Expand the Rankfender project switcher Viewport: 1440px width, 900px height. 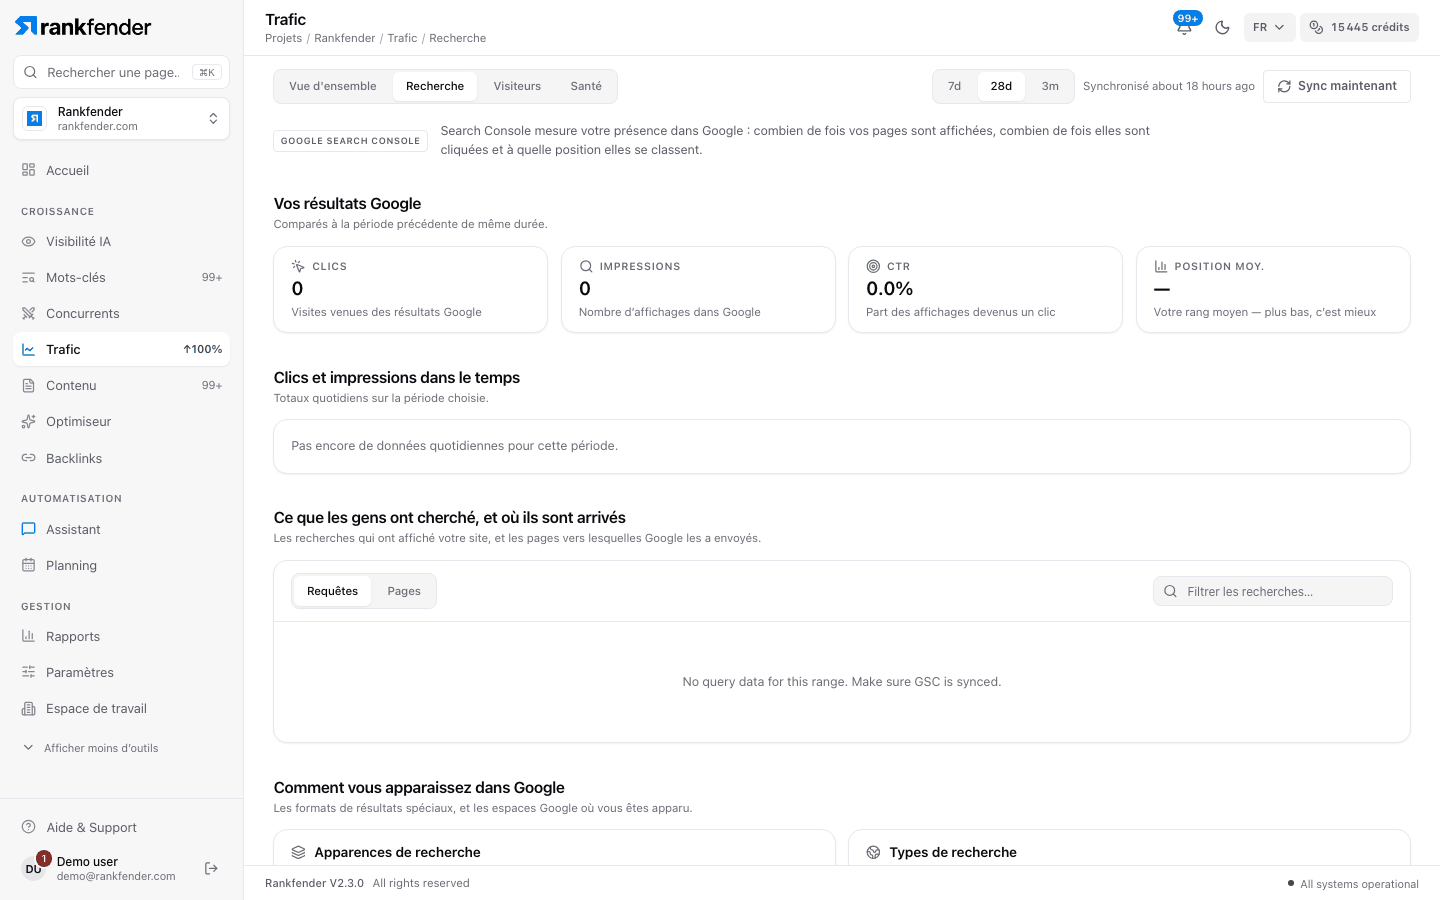(121, 119)
